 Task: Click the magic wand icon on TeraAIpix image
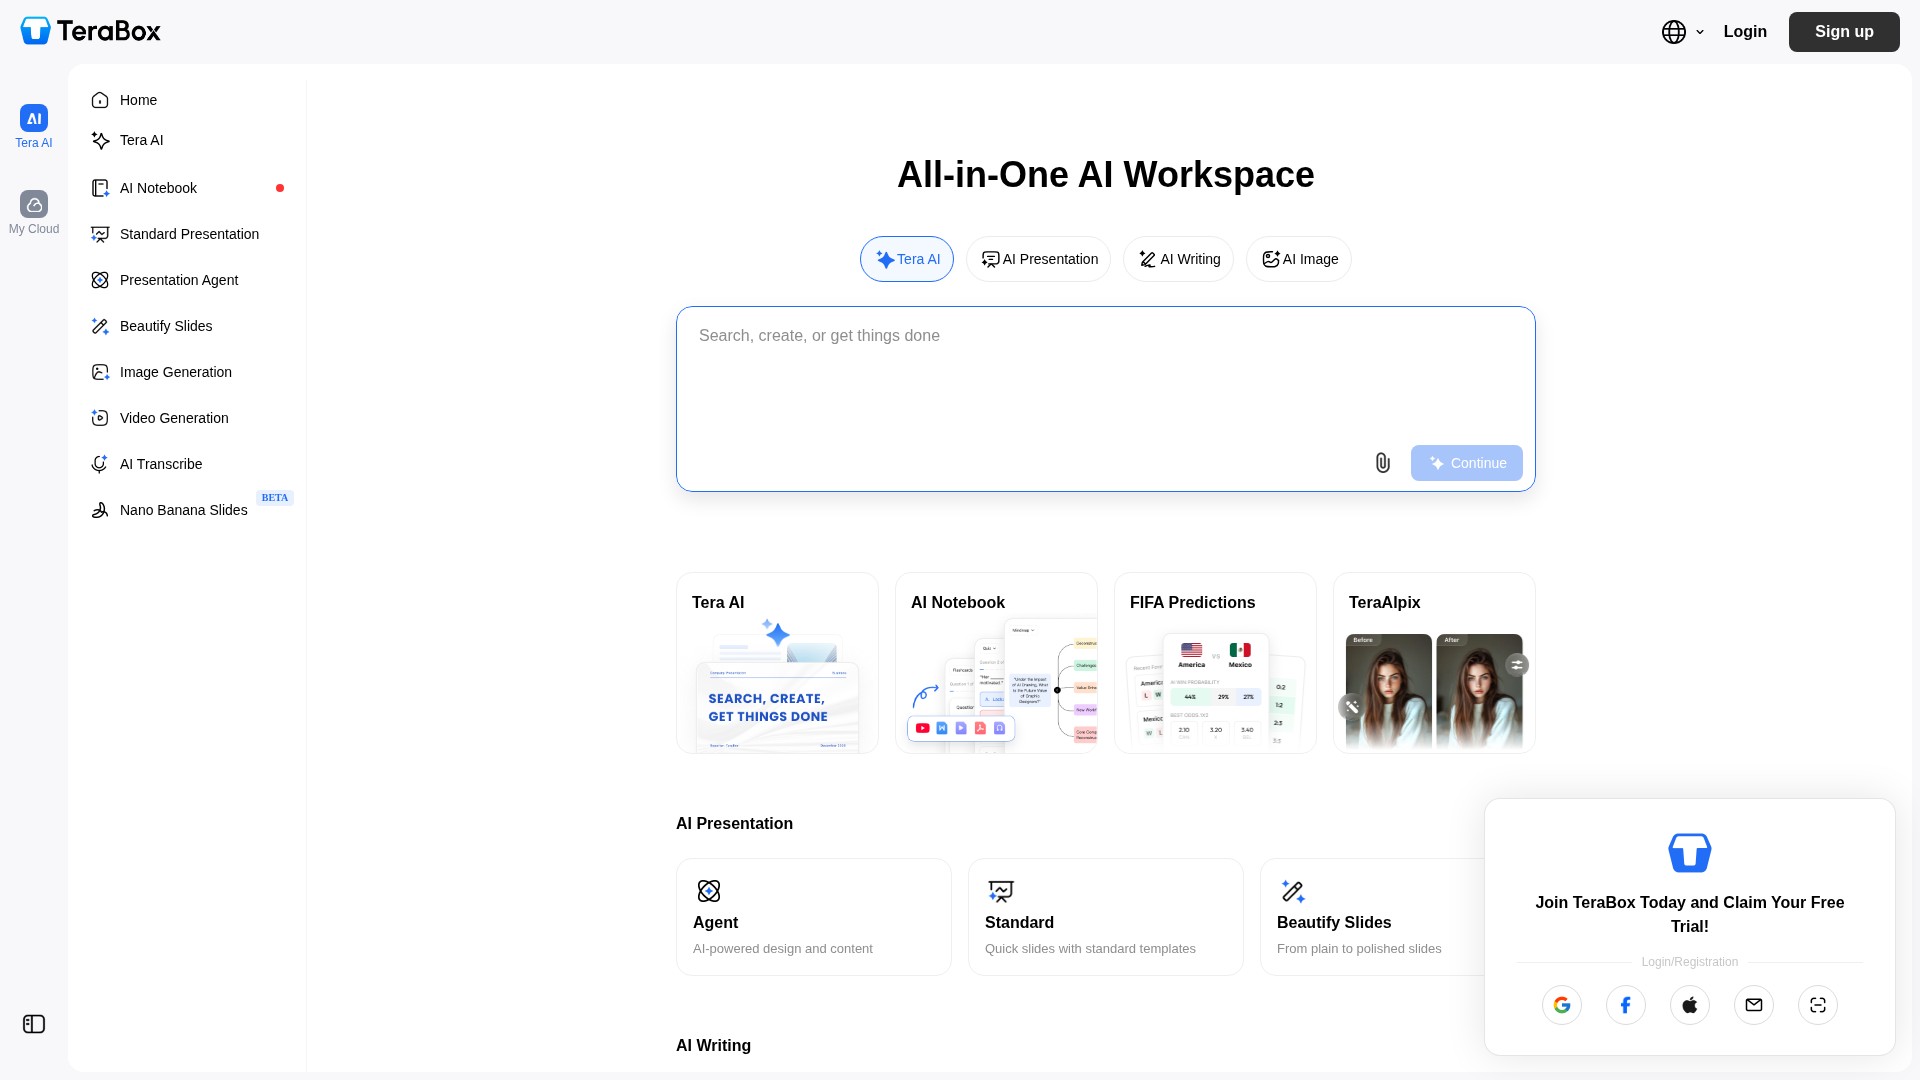pos(1351,707)
